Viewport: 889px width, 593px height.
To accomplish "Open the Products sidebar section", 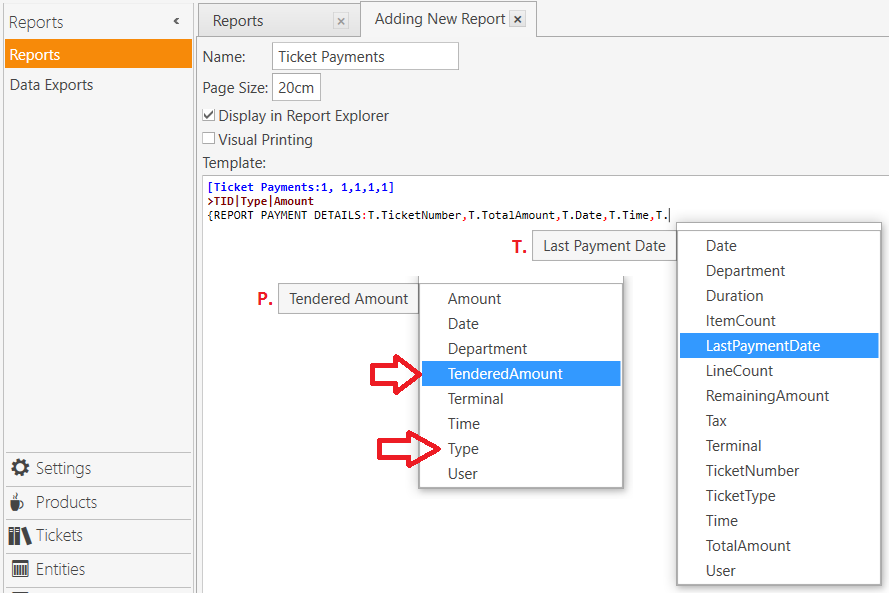I will [99, 502].
